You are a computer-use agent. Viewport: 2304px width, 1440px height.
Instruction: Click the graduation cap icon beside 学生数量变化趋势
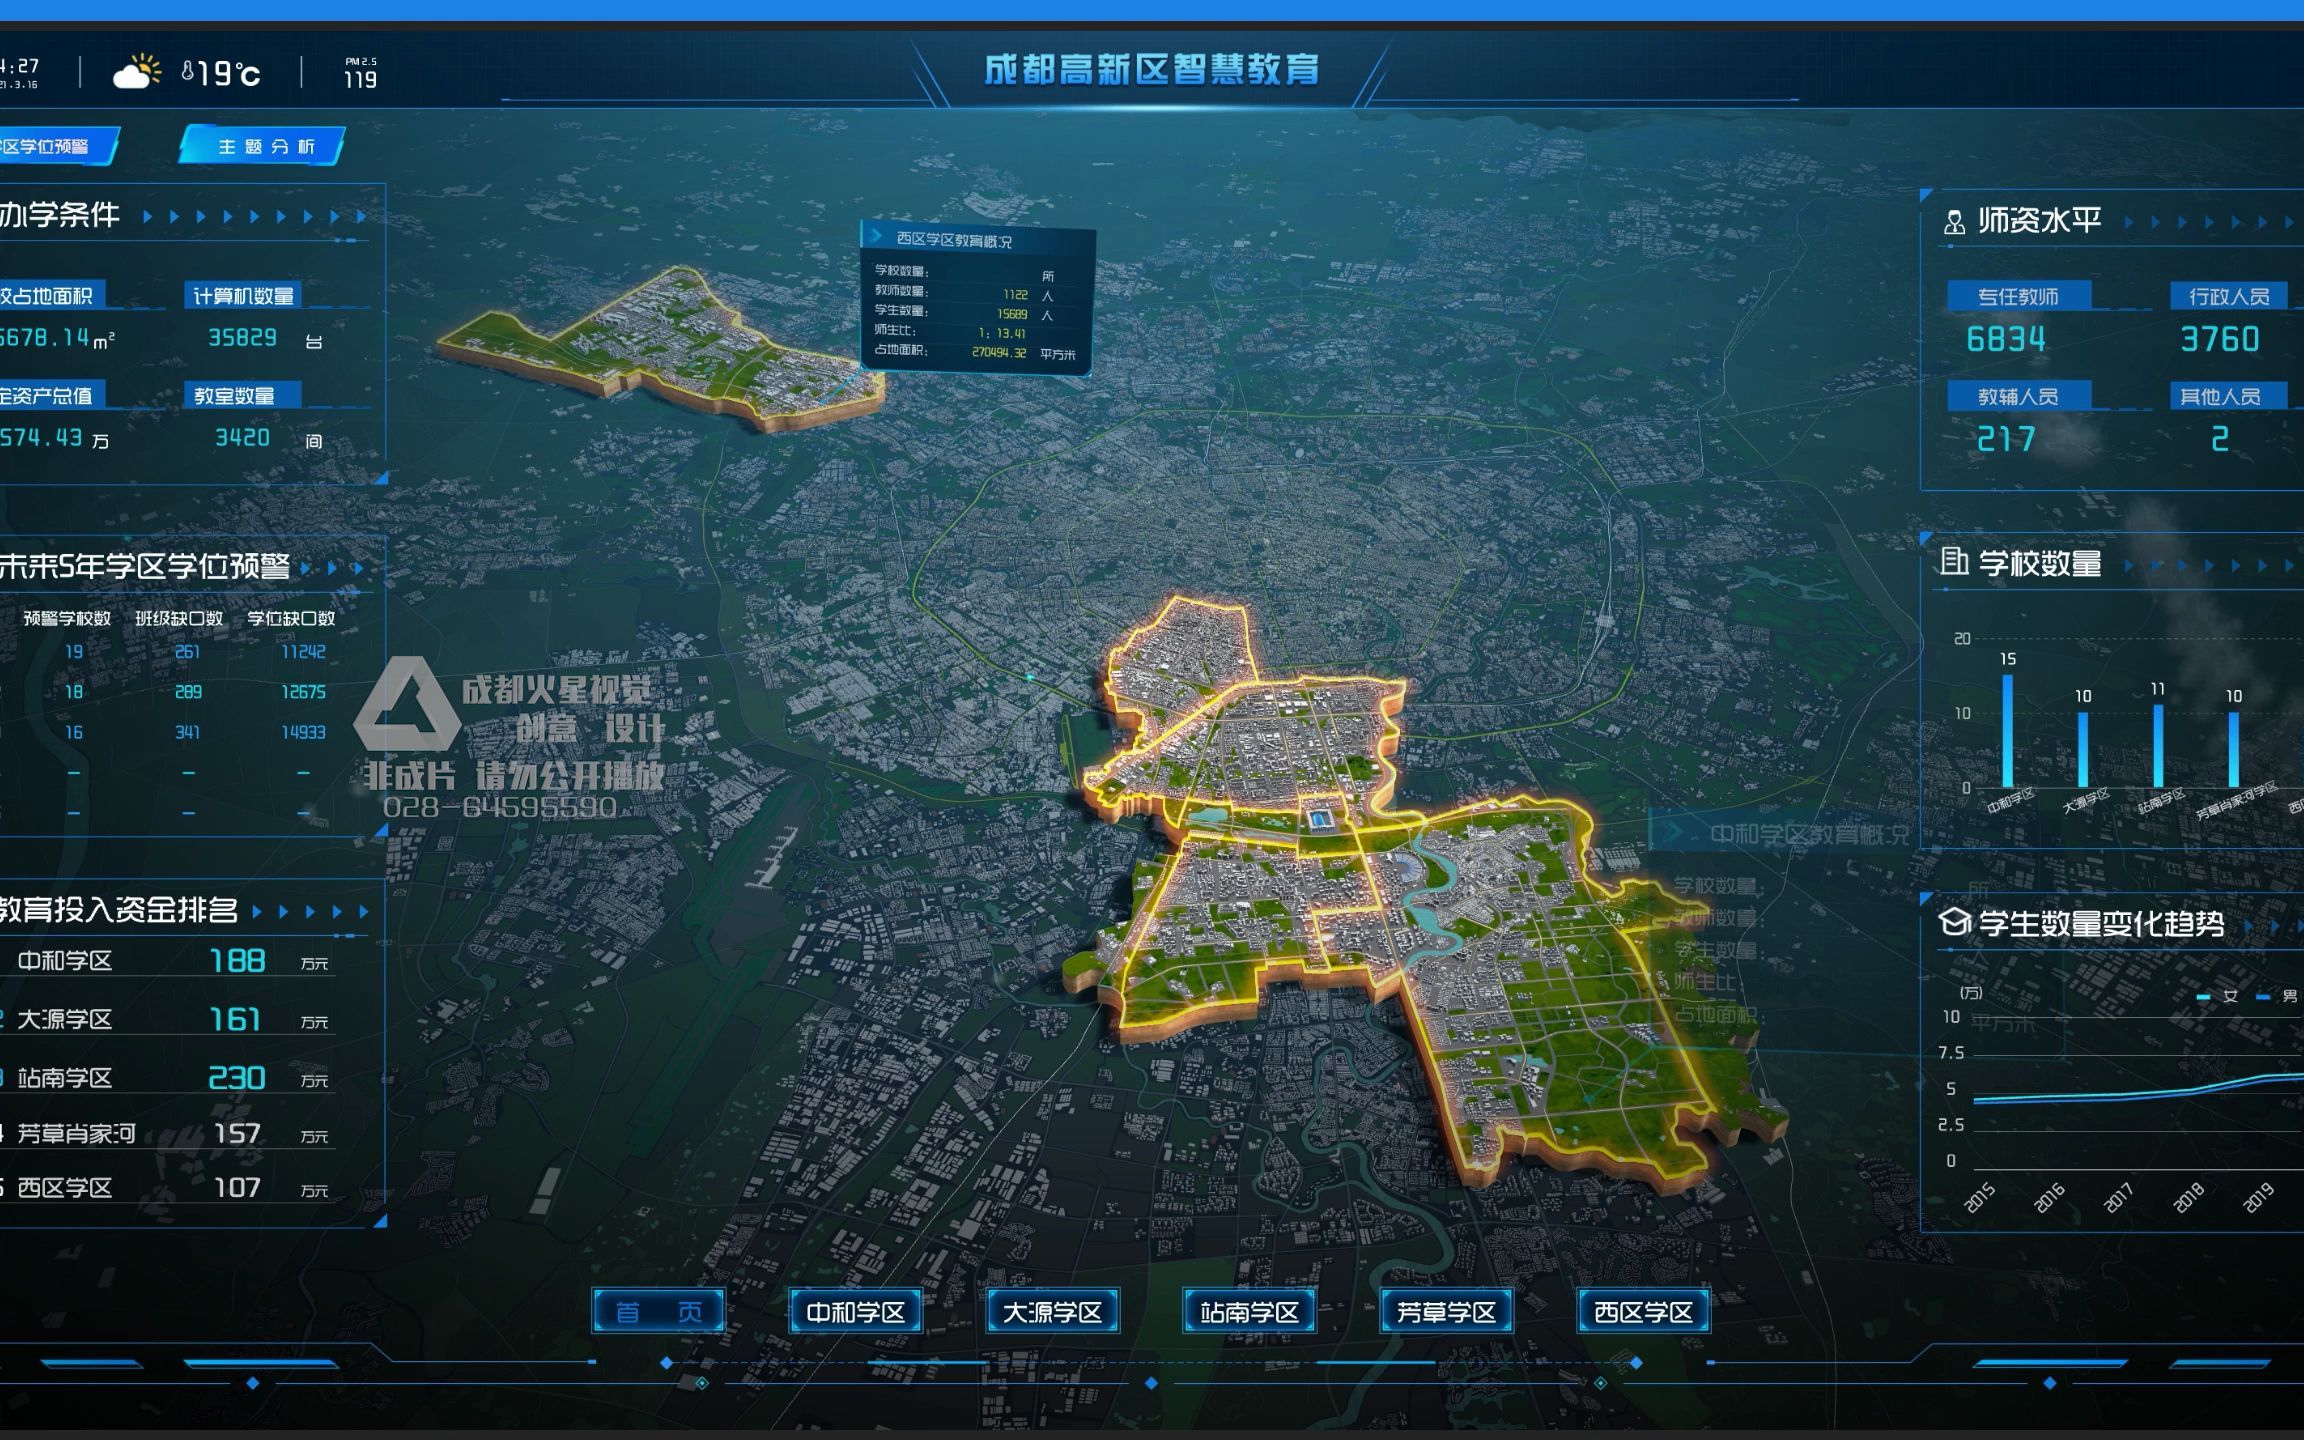(1954, 922)
